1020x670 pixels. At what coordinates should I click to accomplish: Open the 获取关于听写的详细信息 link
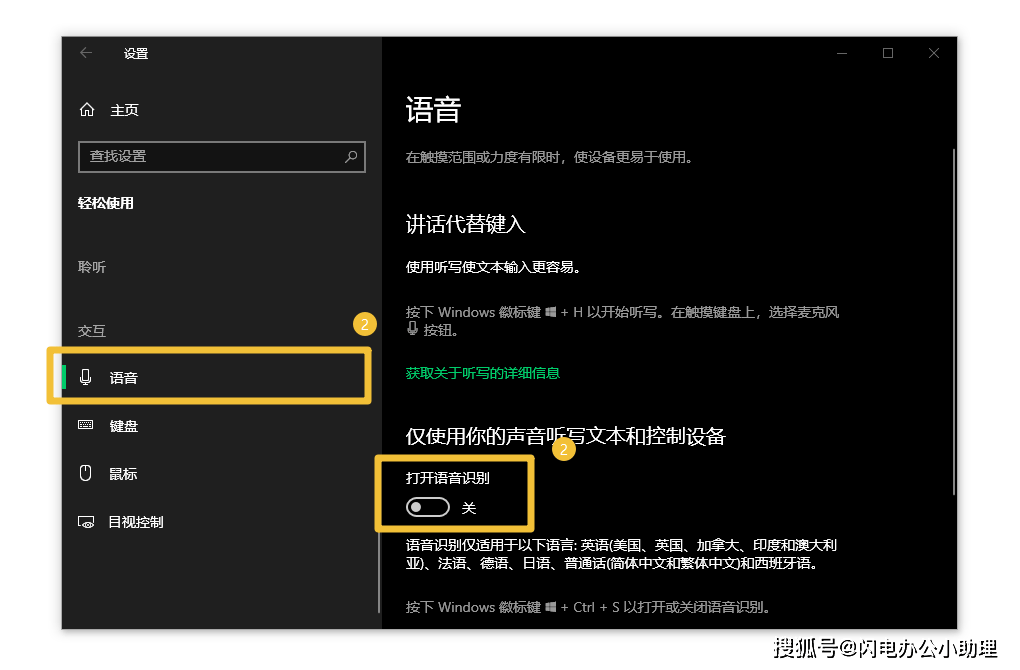click(x=483, y=373)
